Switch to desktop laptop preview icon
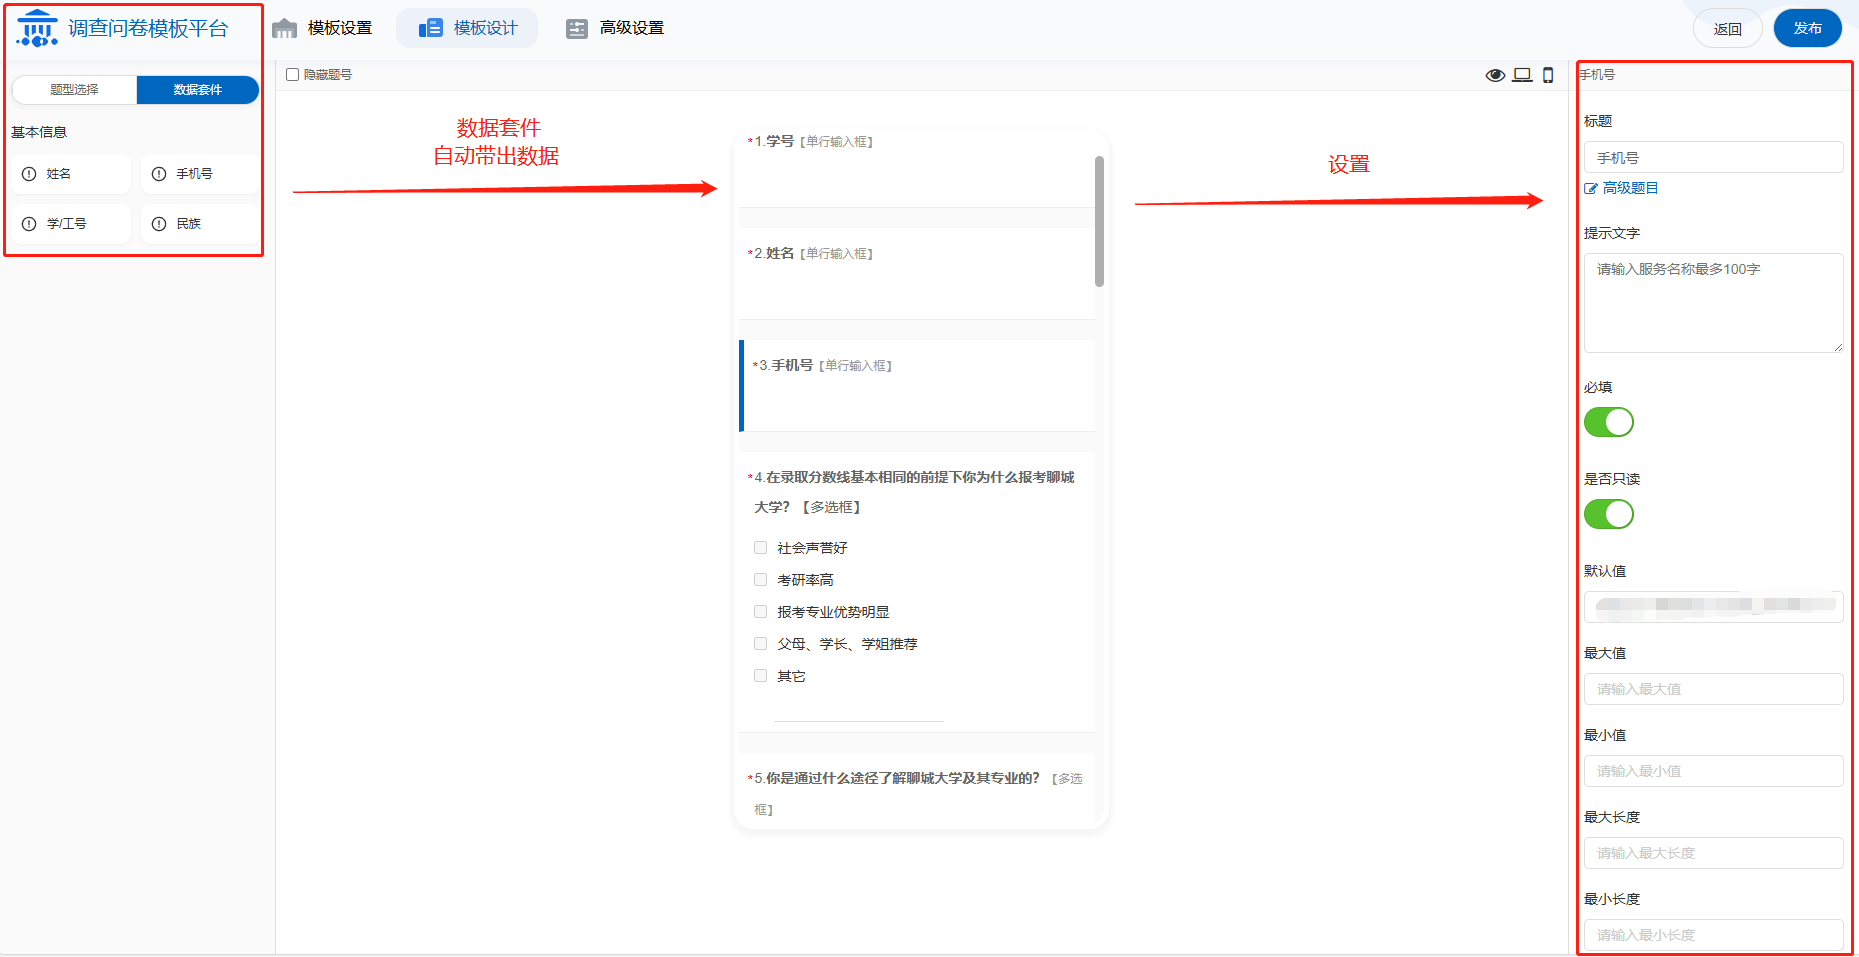The image size is (1859, 957). click(1522, 75)
